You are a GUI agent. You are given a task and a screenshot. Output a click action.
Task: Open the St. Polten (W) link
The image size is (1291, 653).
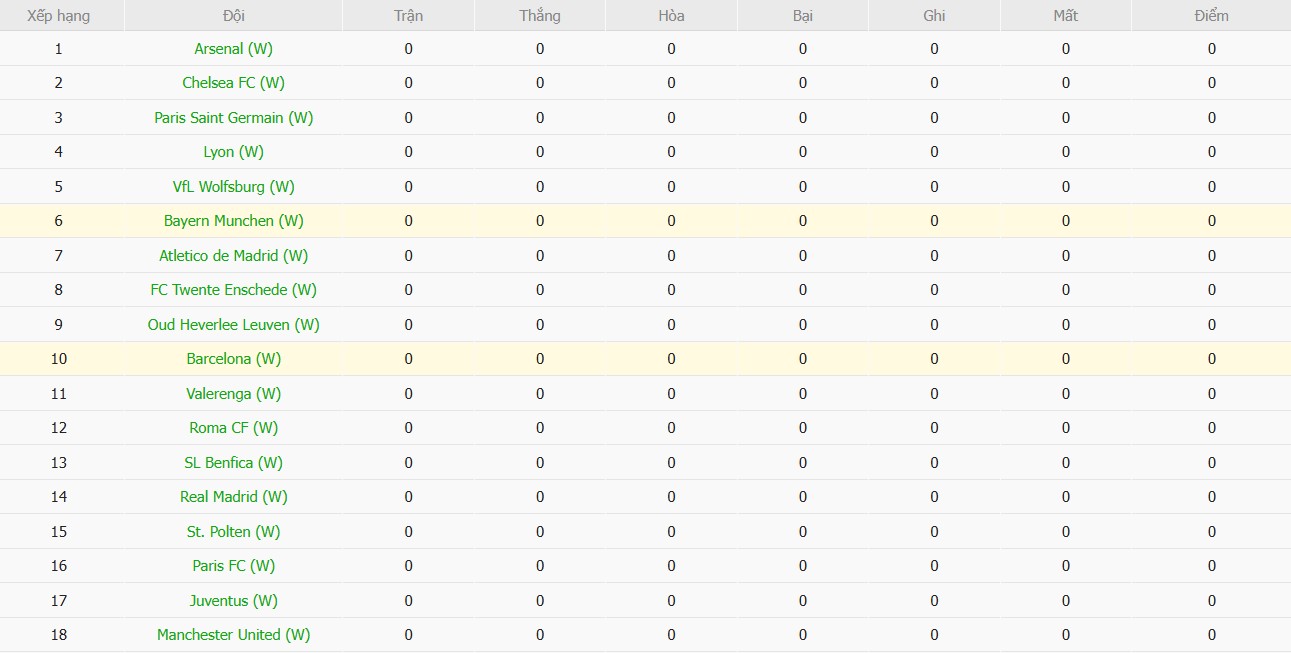tap(233, 531)
